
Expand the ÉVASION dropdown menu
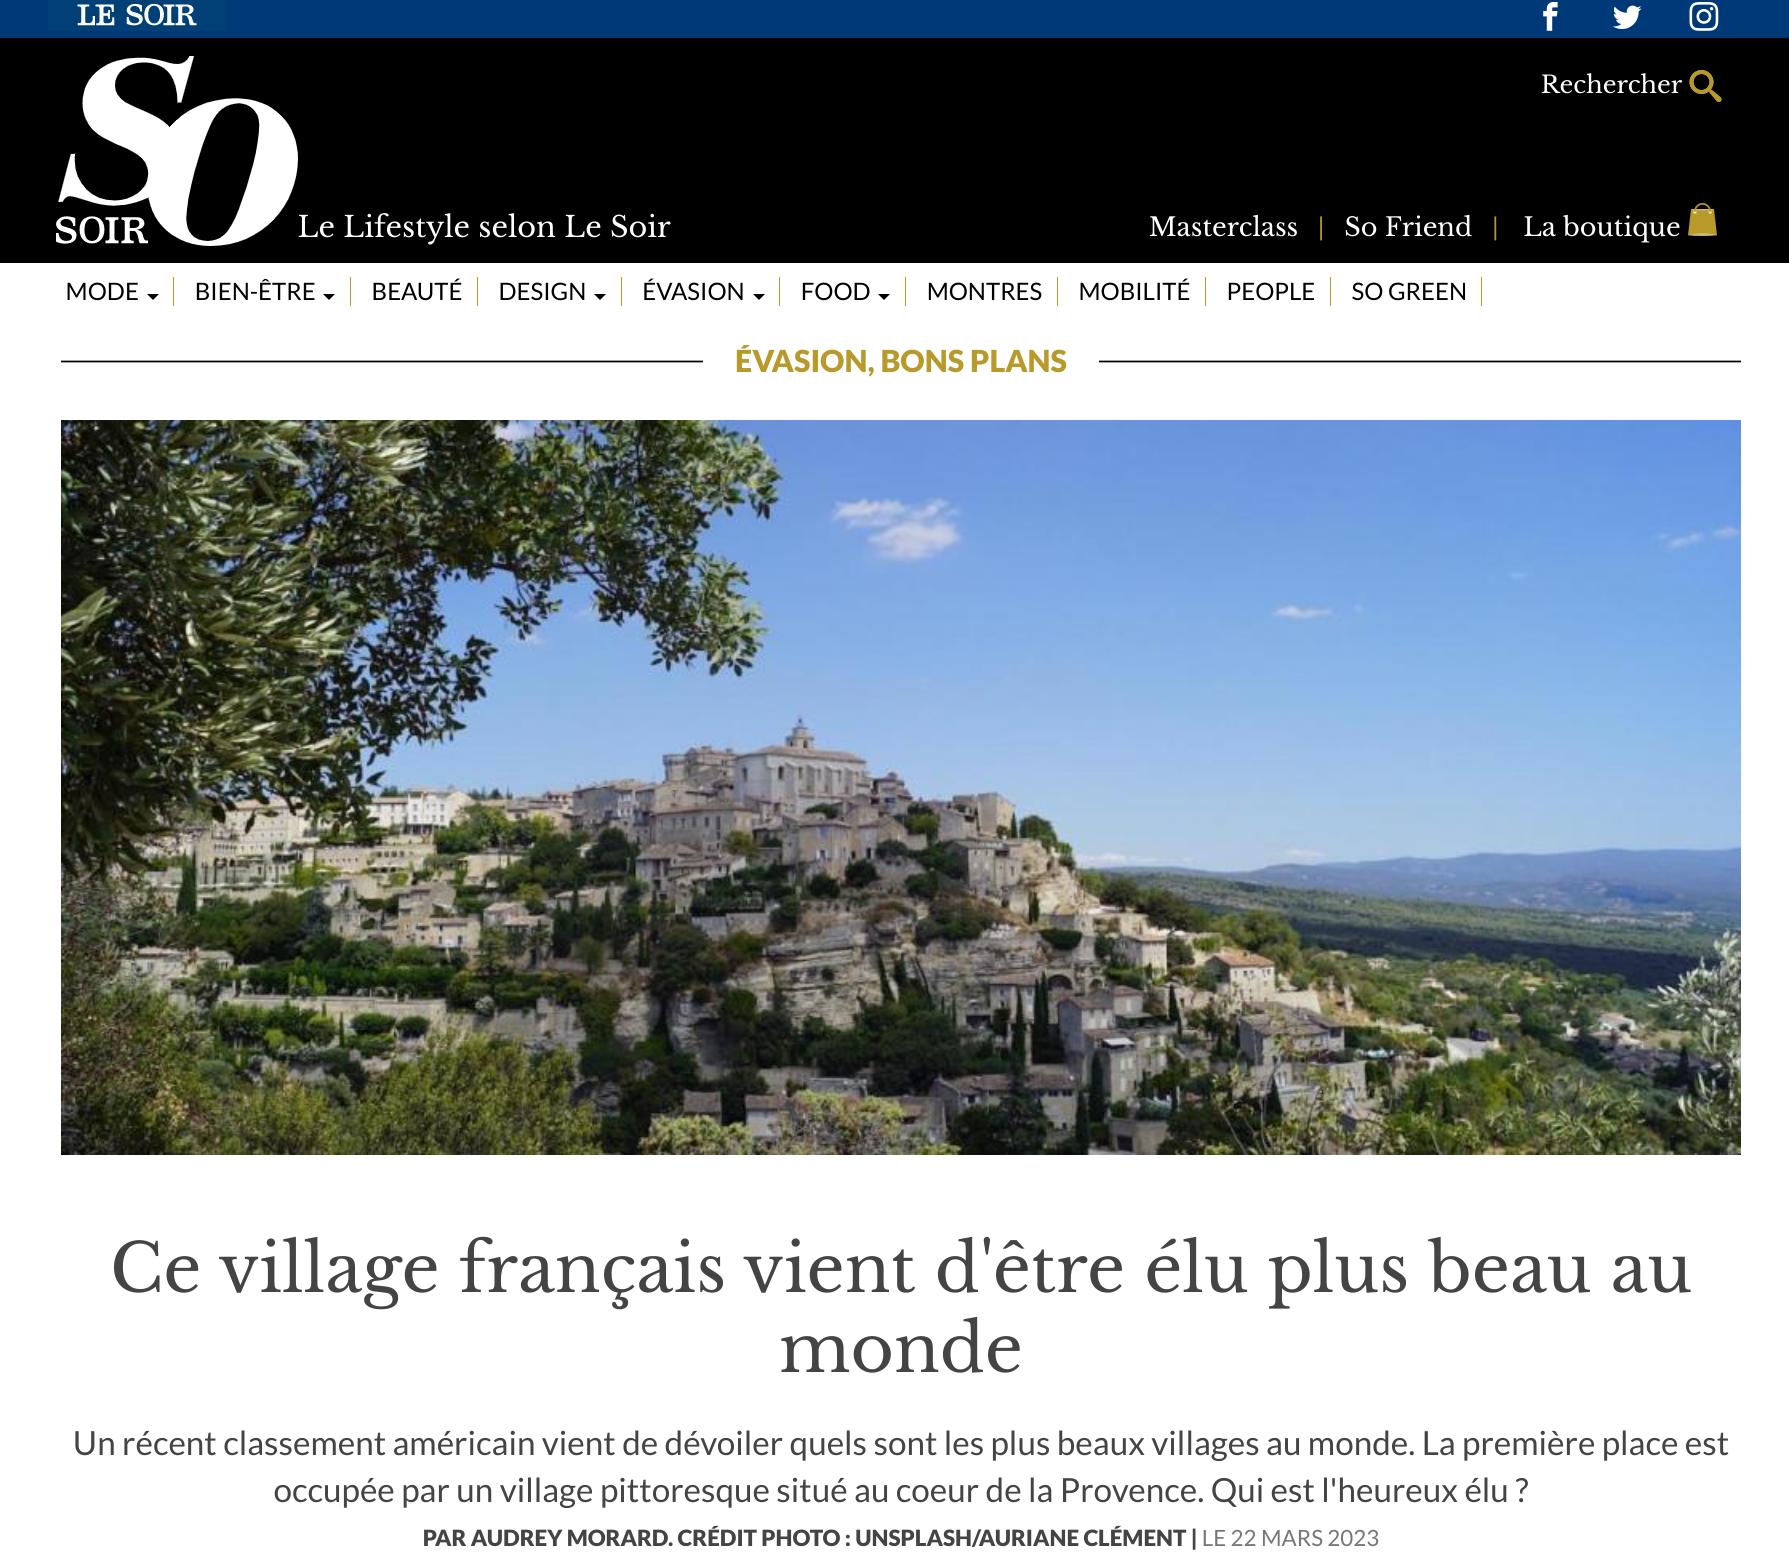pyautogui.click(x=703, y=292)
